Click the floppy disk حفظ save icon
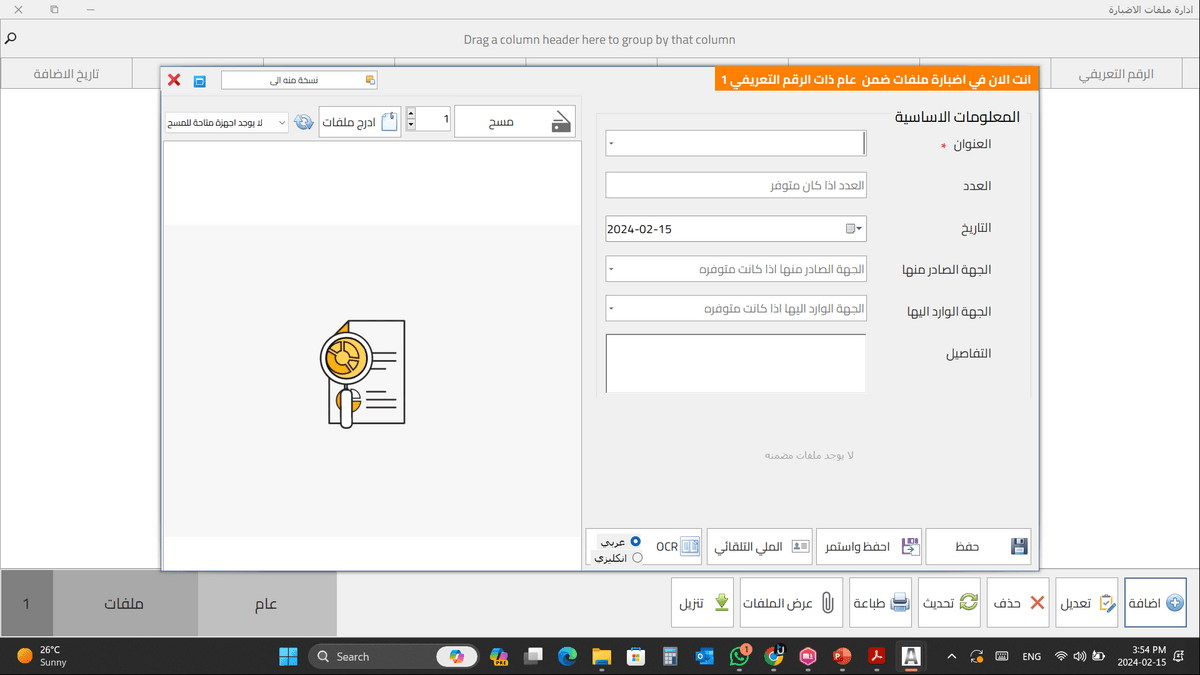The width and height of the screenshot is (1200, 675). pos(1018,547)
